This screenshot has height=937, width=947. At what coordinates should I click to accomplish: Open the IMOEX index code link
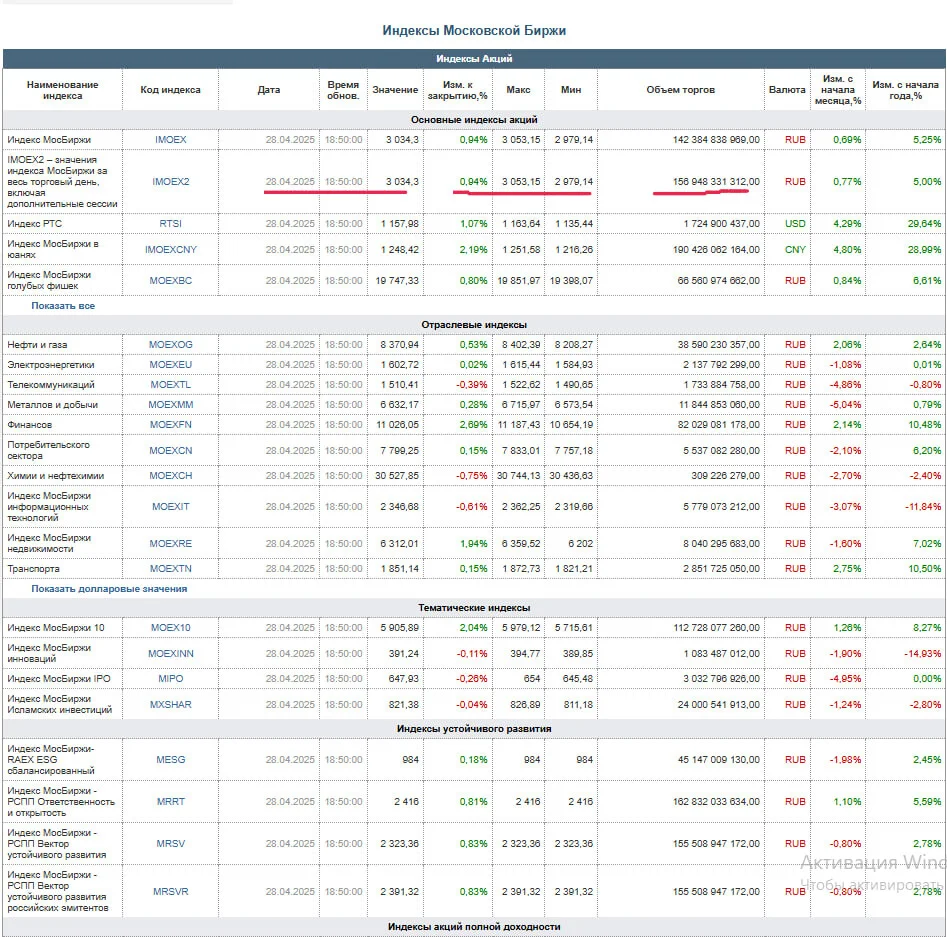(170, 140)
